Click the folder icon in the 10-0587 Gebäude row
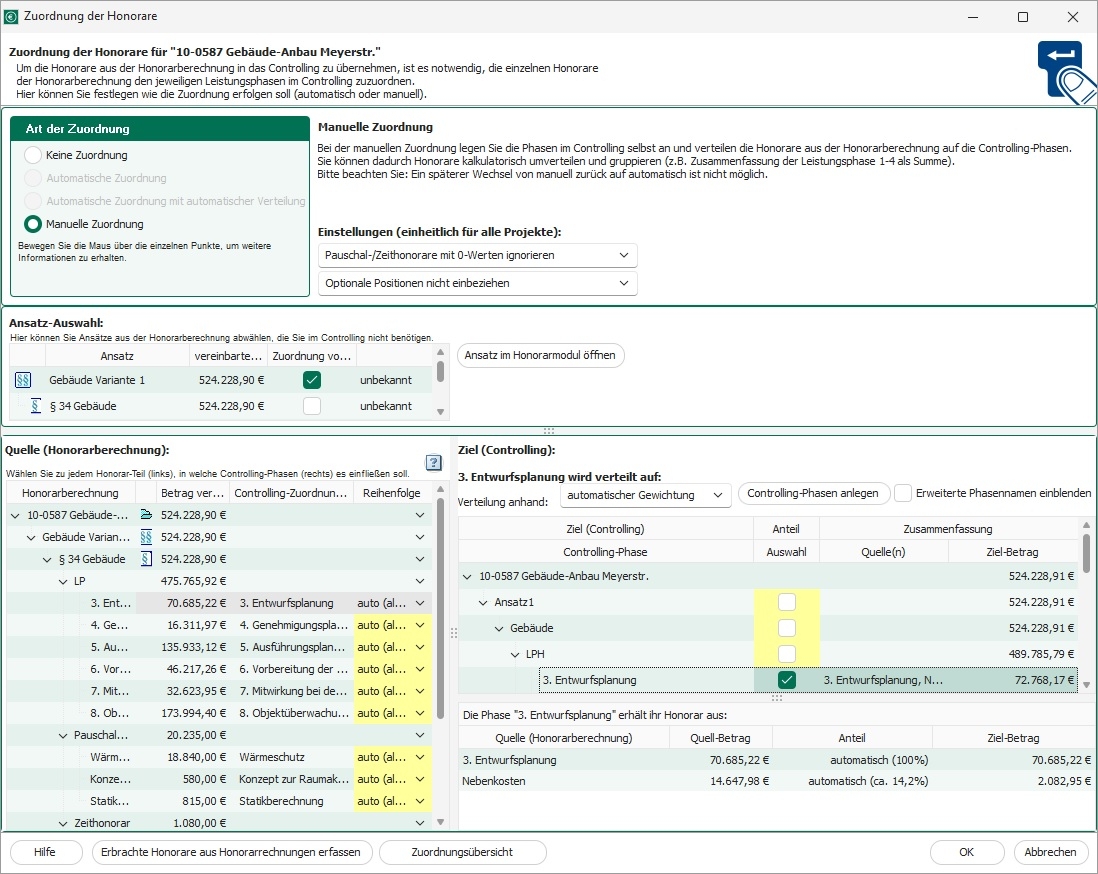The image size is (1098, 874). [146, 515]
